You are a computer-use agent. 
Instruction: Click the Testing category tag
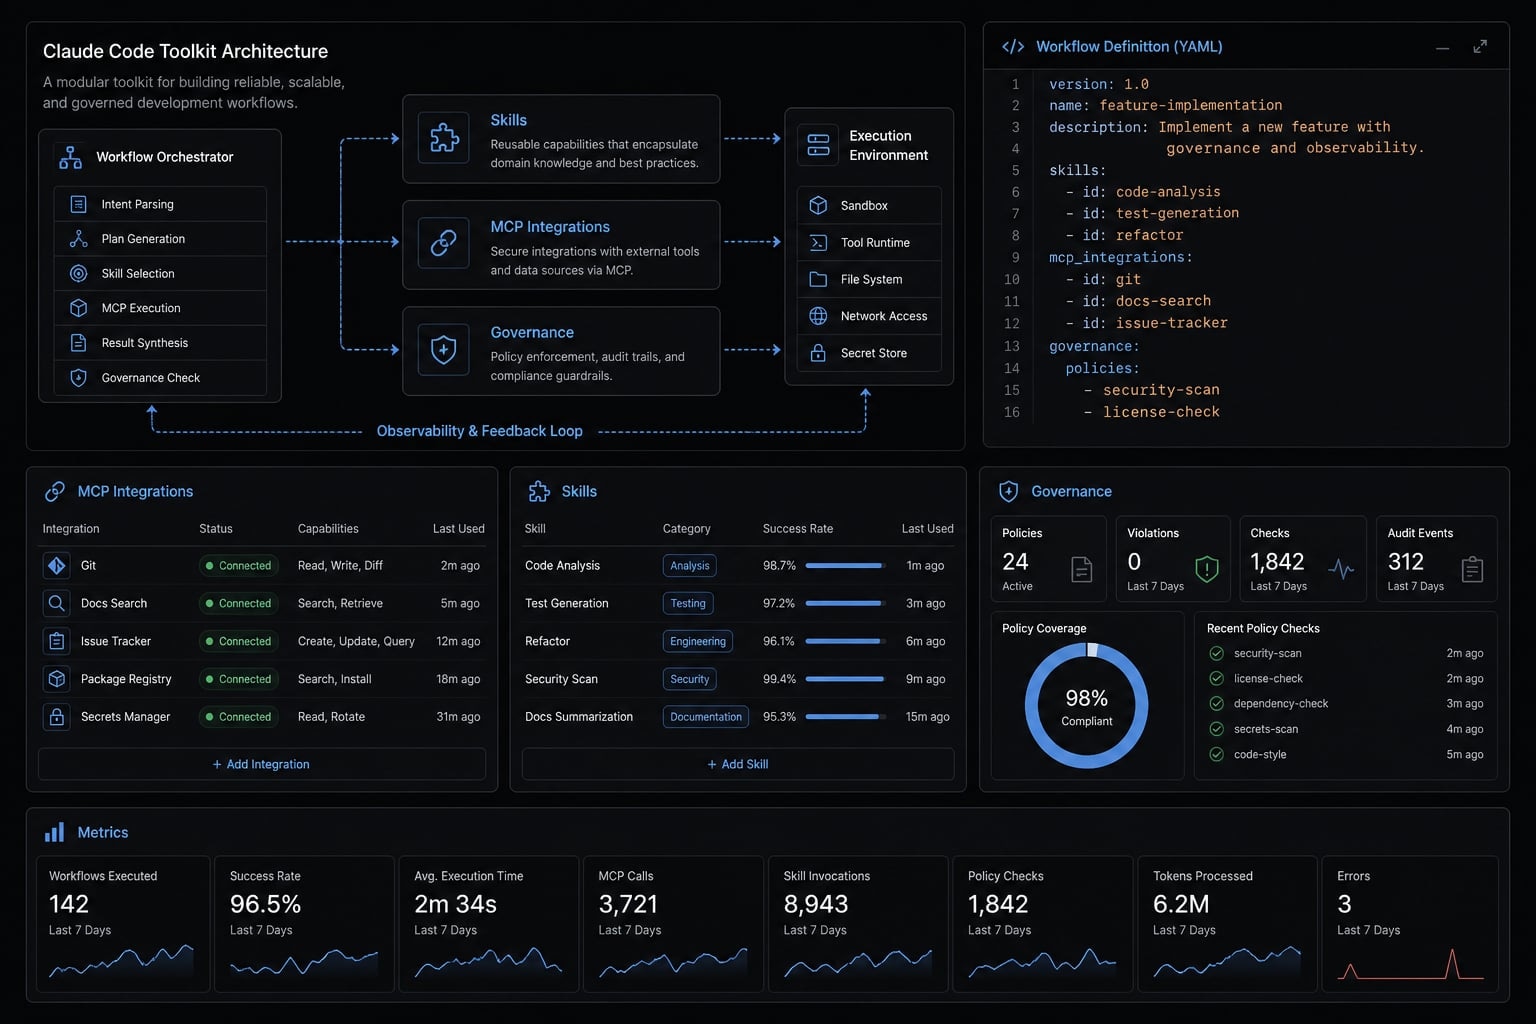click(688, 604)
